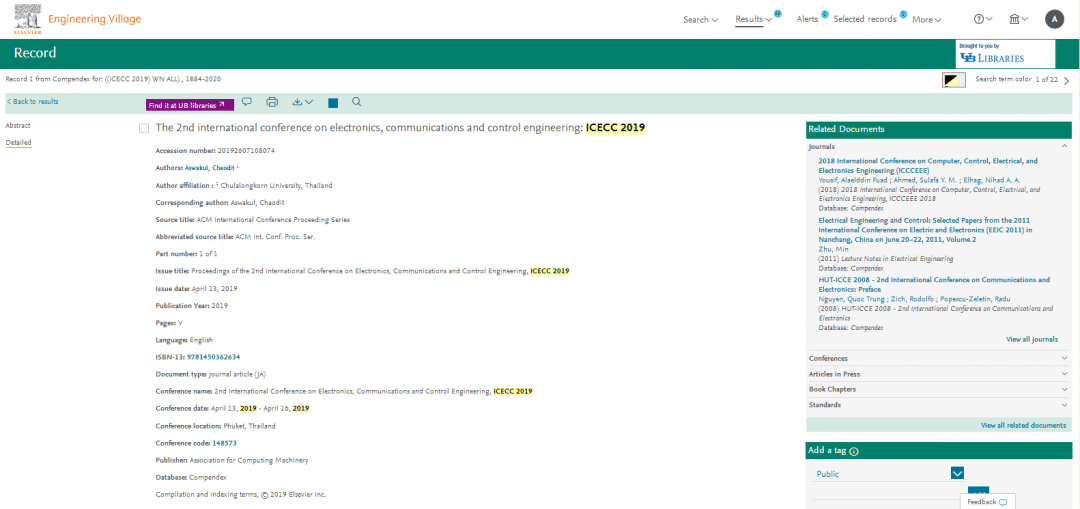Click highlighted ICECC 2019 in record title
The height and width of the screenshot is (509, 1080).
point(616,127)
